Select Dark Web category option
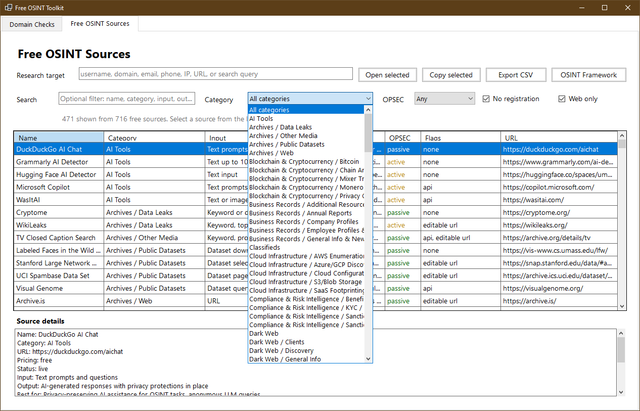This screenshot has width=640, height=411. tap(306, 333)
